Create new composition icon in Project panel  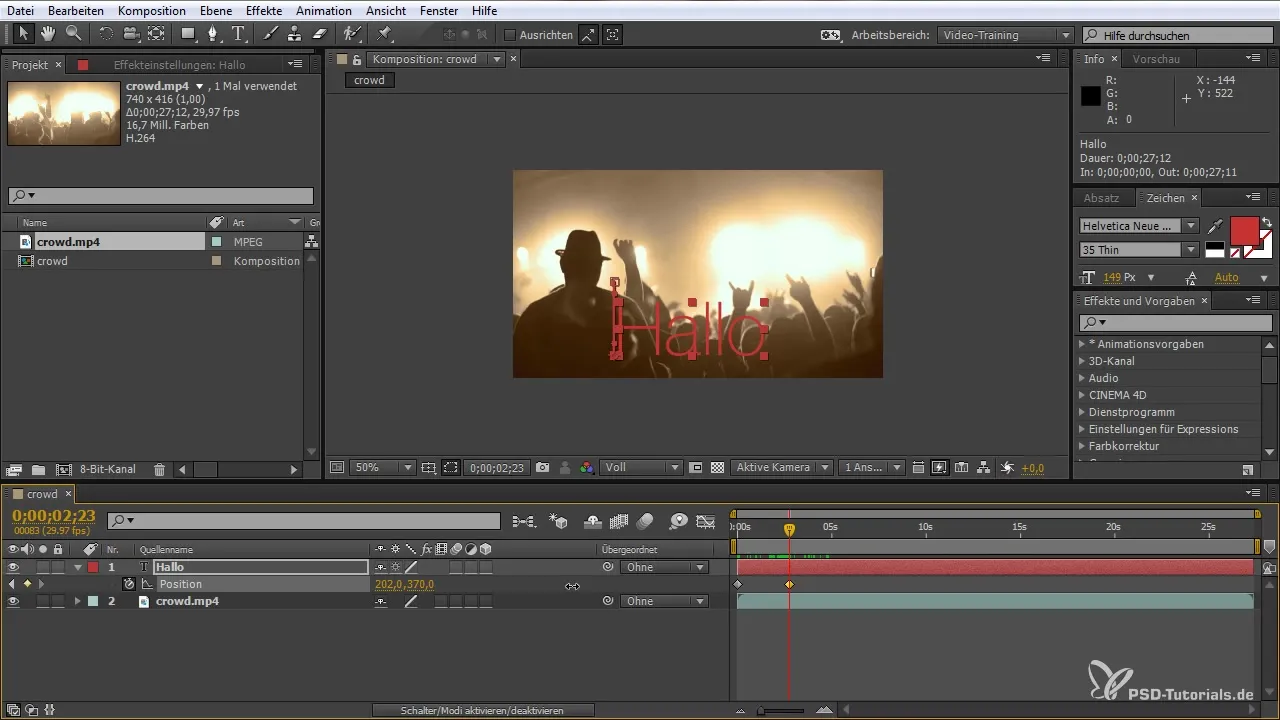click(63, 469)
